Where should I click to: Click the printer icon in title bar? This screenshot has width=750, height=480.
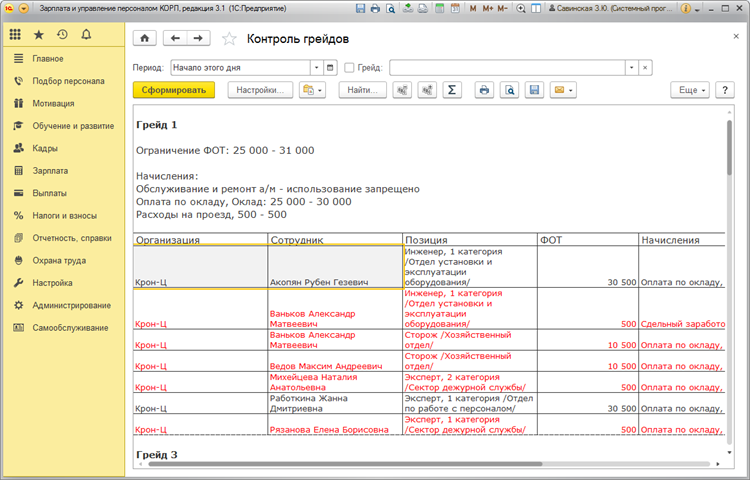375,8
